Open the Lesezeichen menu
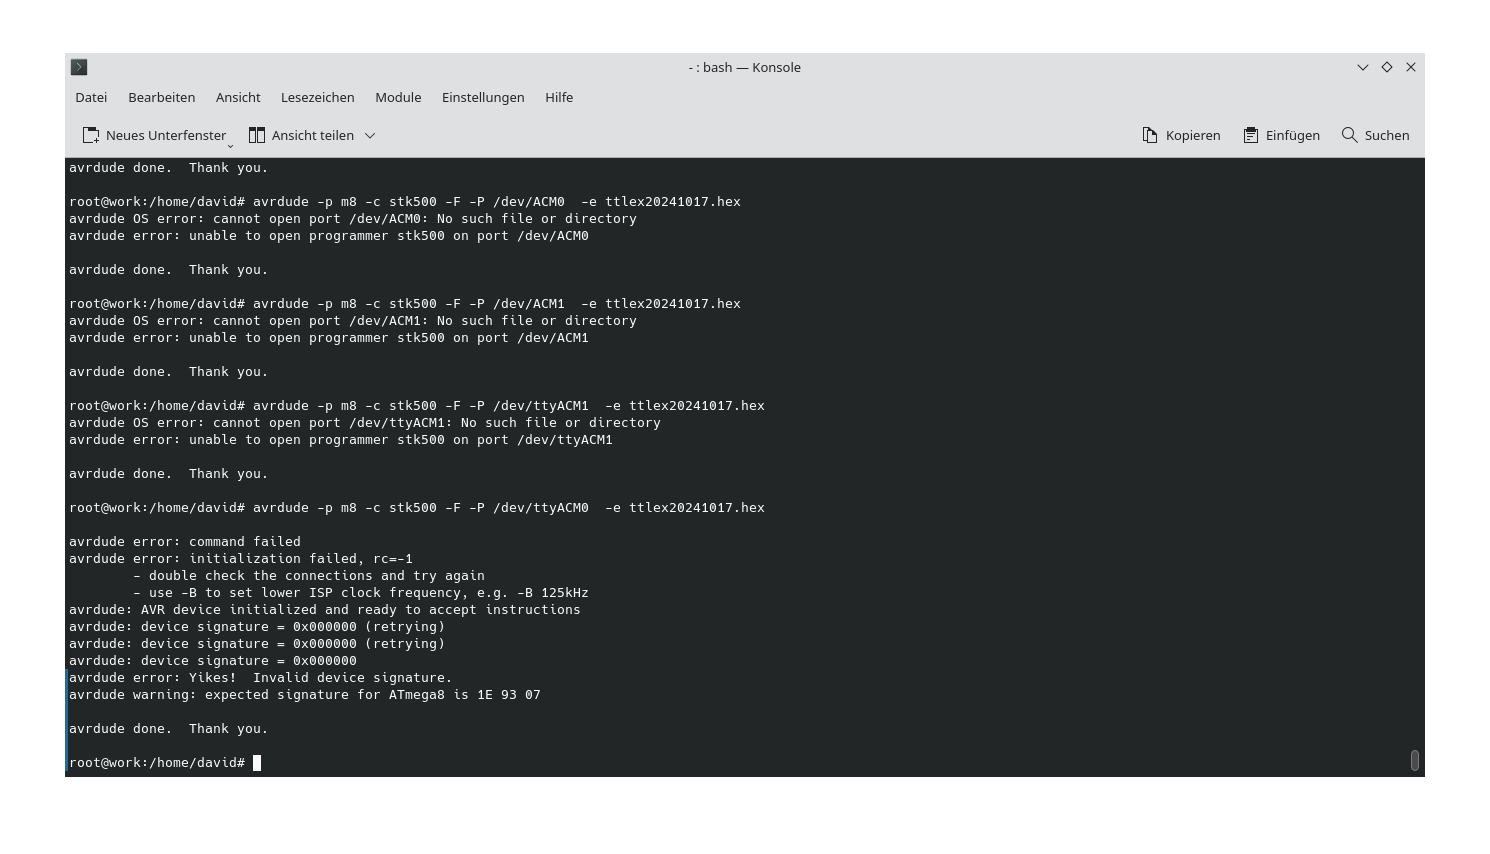The image size is (1490, 854). click(x=317, y=97)
